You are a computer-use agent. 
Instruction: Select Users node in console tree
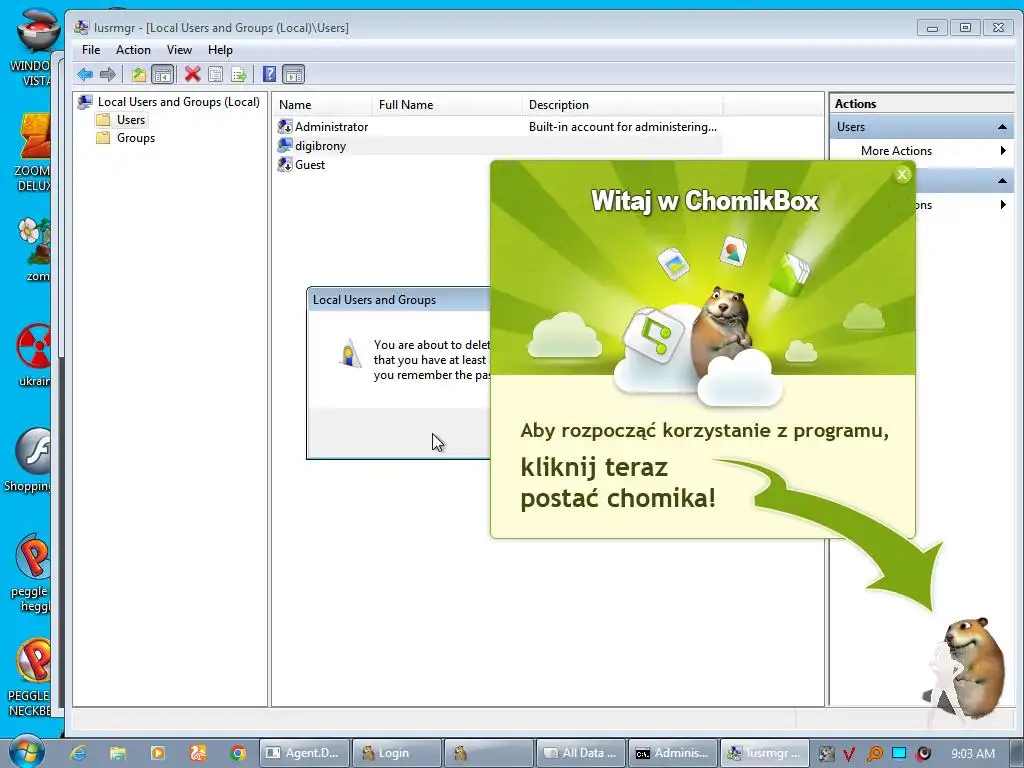coord(131,120)
